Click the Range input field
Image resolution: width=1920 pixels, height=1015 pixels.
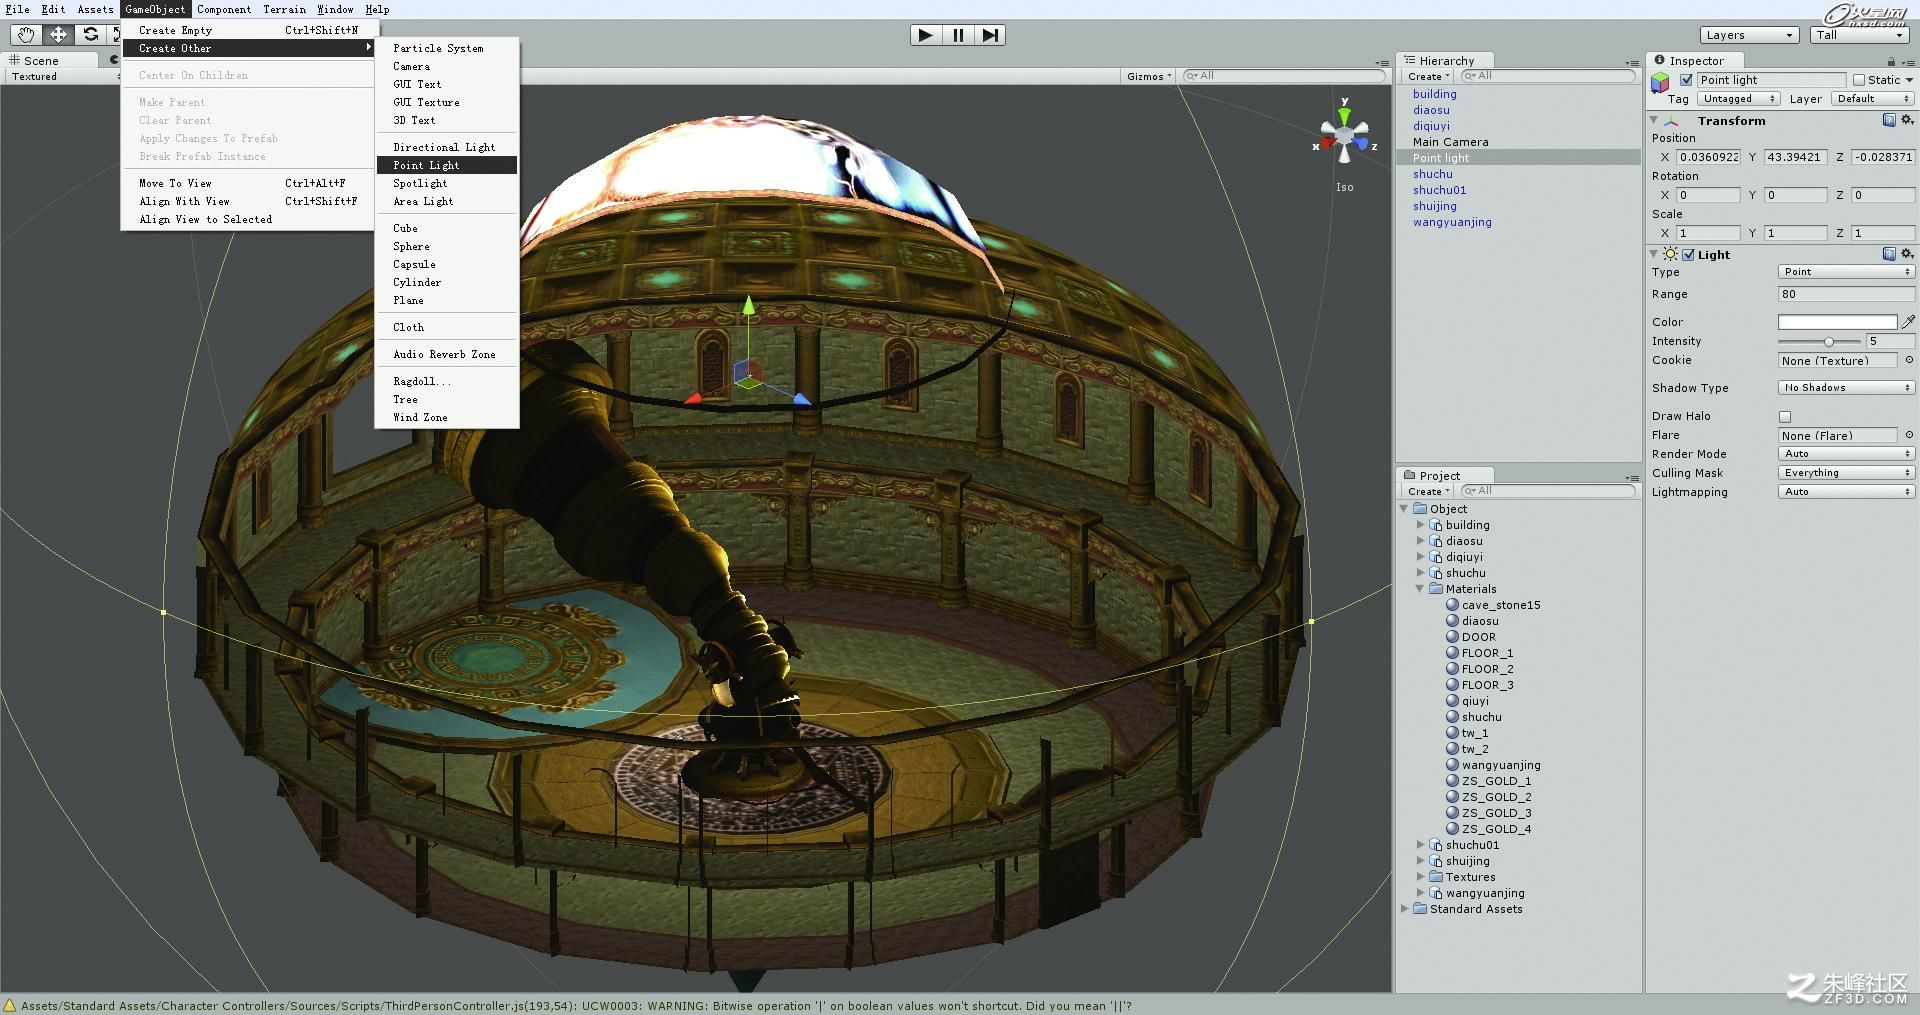1846,294
